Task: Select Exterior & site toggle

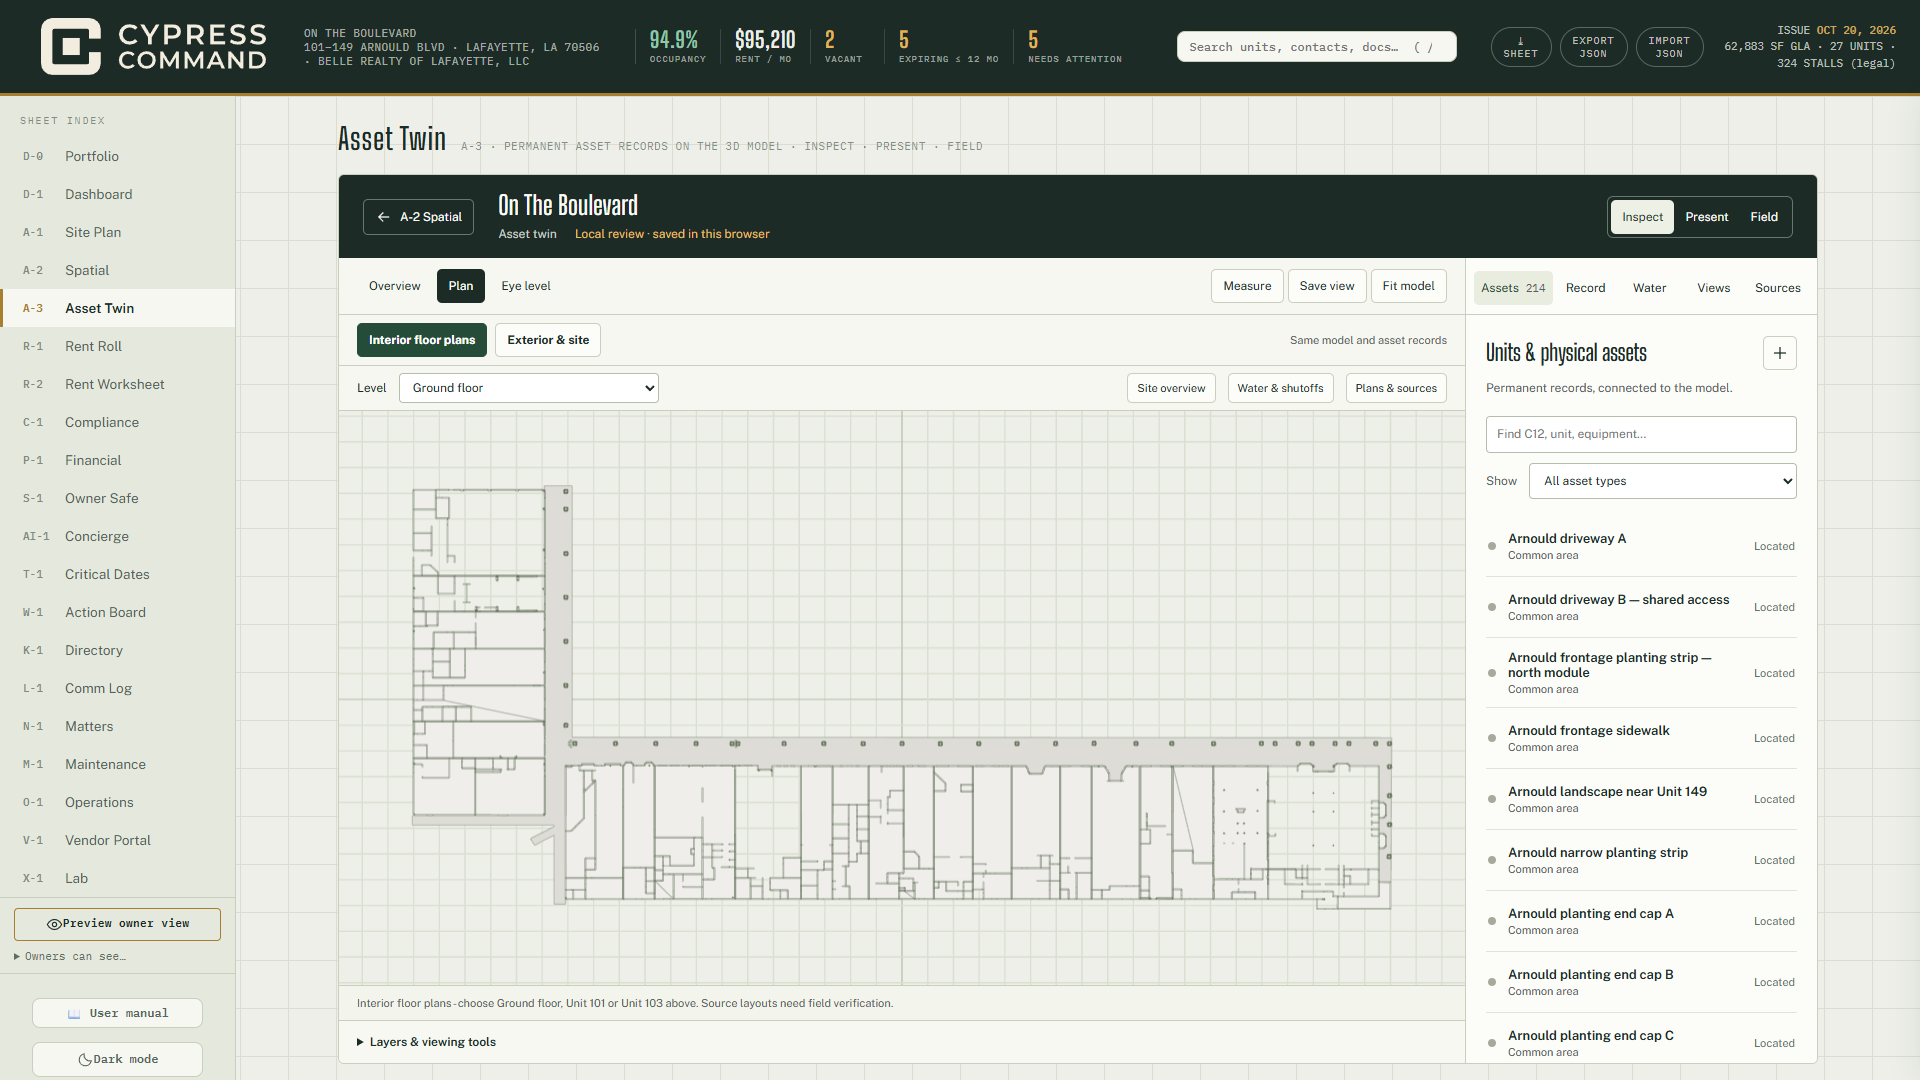Action: click(548, 340)
